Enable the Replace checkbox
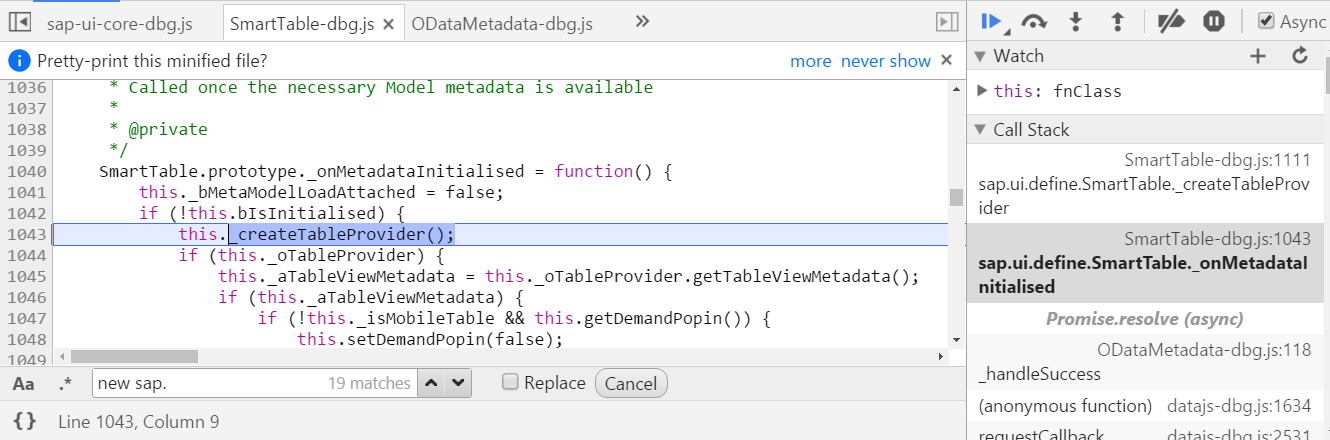 tap(510, 382)
